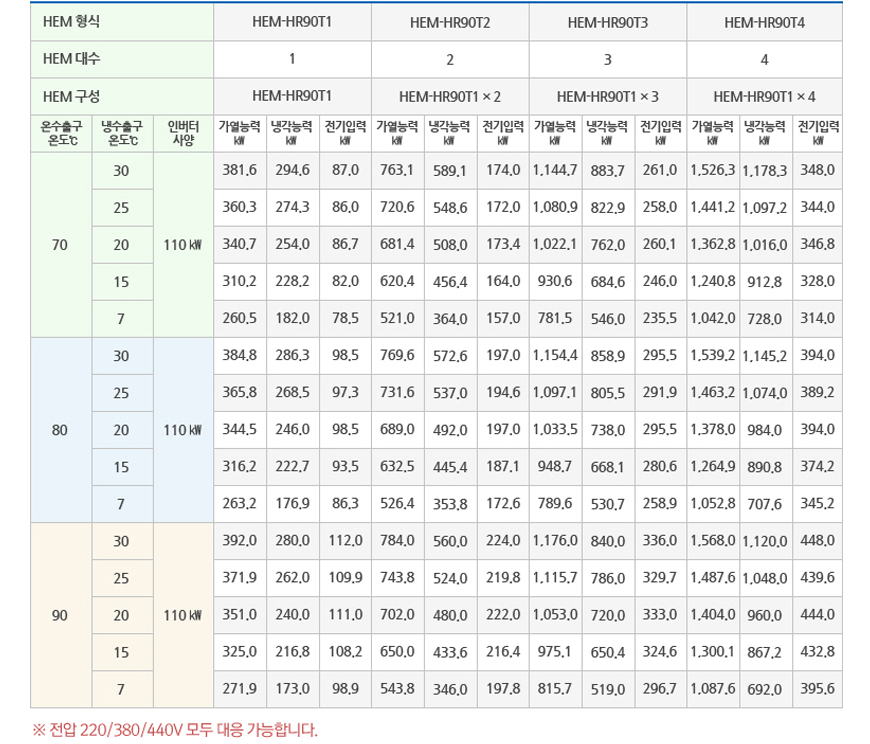This screenshot has width=870, height=744.
Task: Click the cell showing '1,080.9'
Action: pyautogui.click(x=555, y=207)
